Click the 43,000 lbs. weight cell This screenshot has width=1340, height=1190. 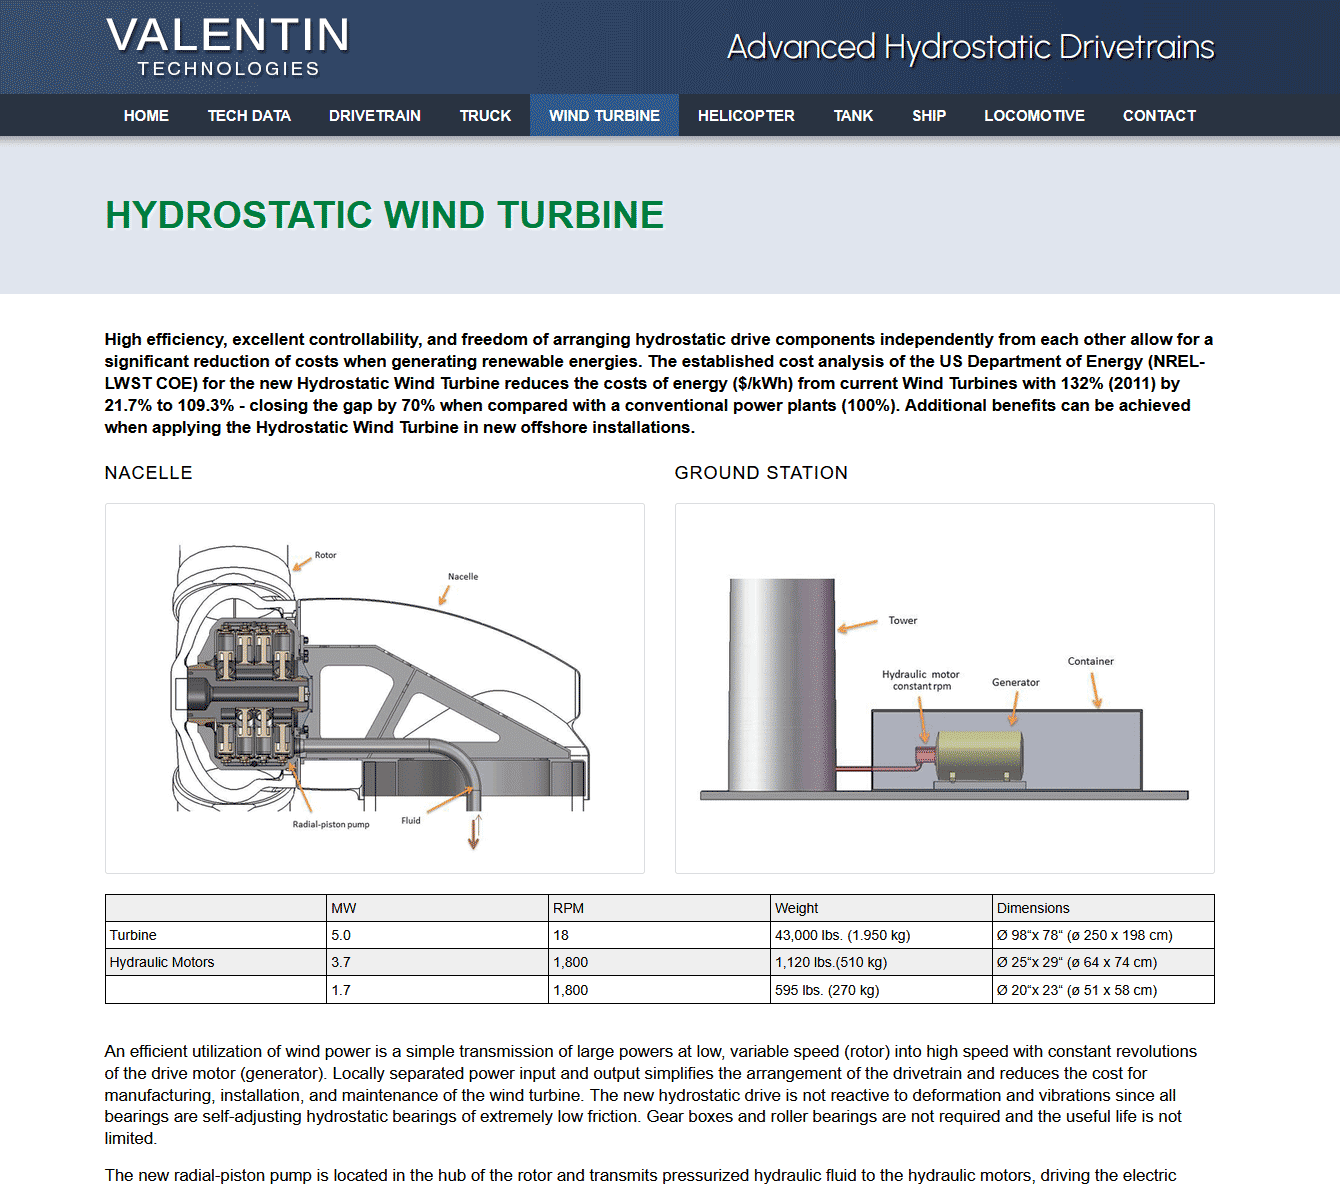[x=882, y=935]
